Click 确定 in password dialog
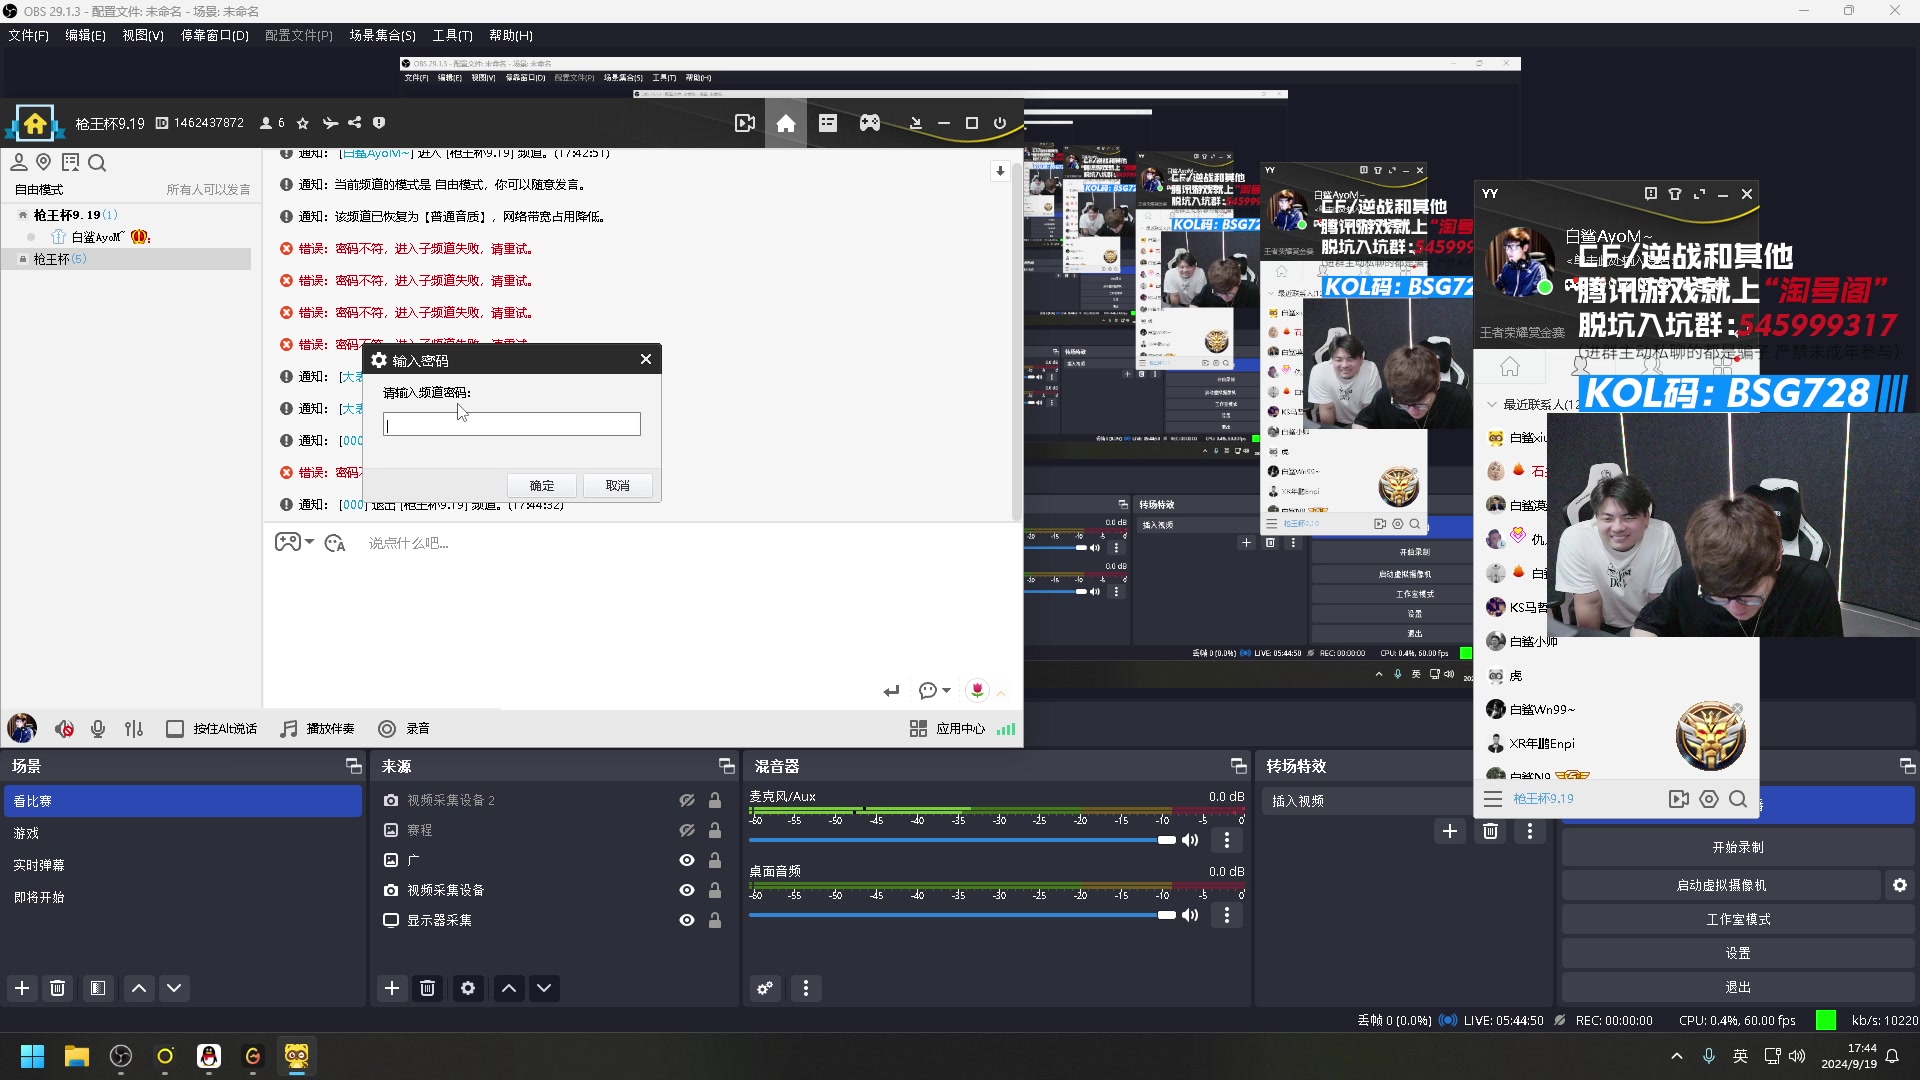This screenshot has height=1080, width=1920. pos(541,486)
